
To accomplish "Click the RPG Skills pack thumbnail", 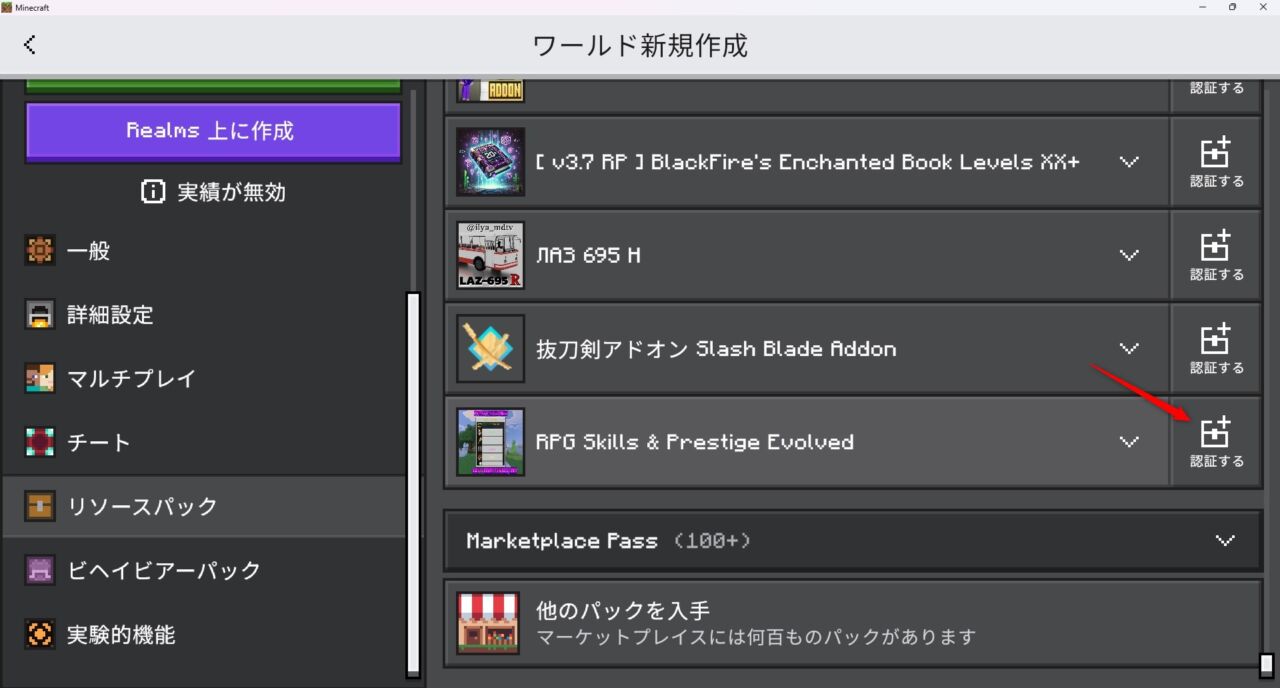I will [x=490, y=442].
